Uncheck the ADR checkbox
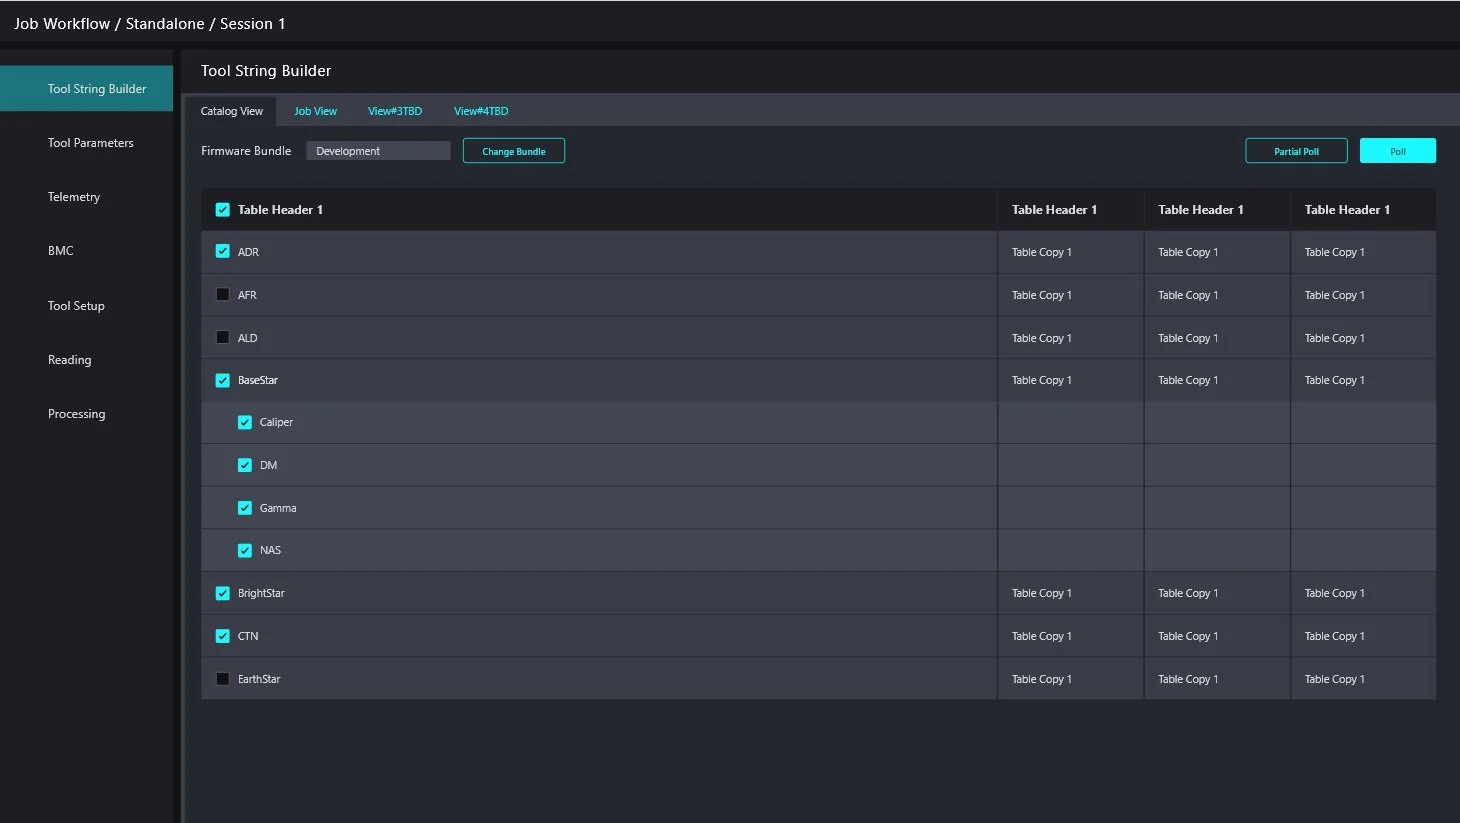The width and height of the screenshot is (1460, 823). pyautogui.click(x=222, y=252)
